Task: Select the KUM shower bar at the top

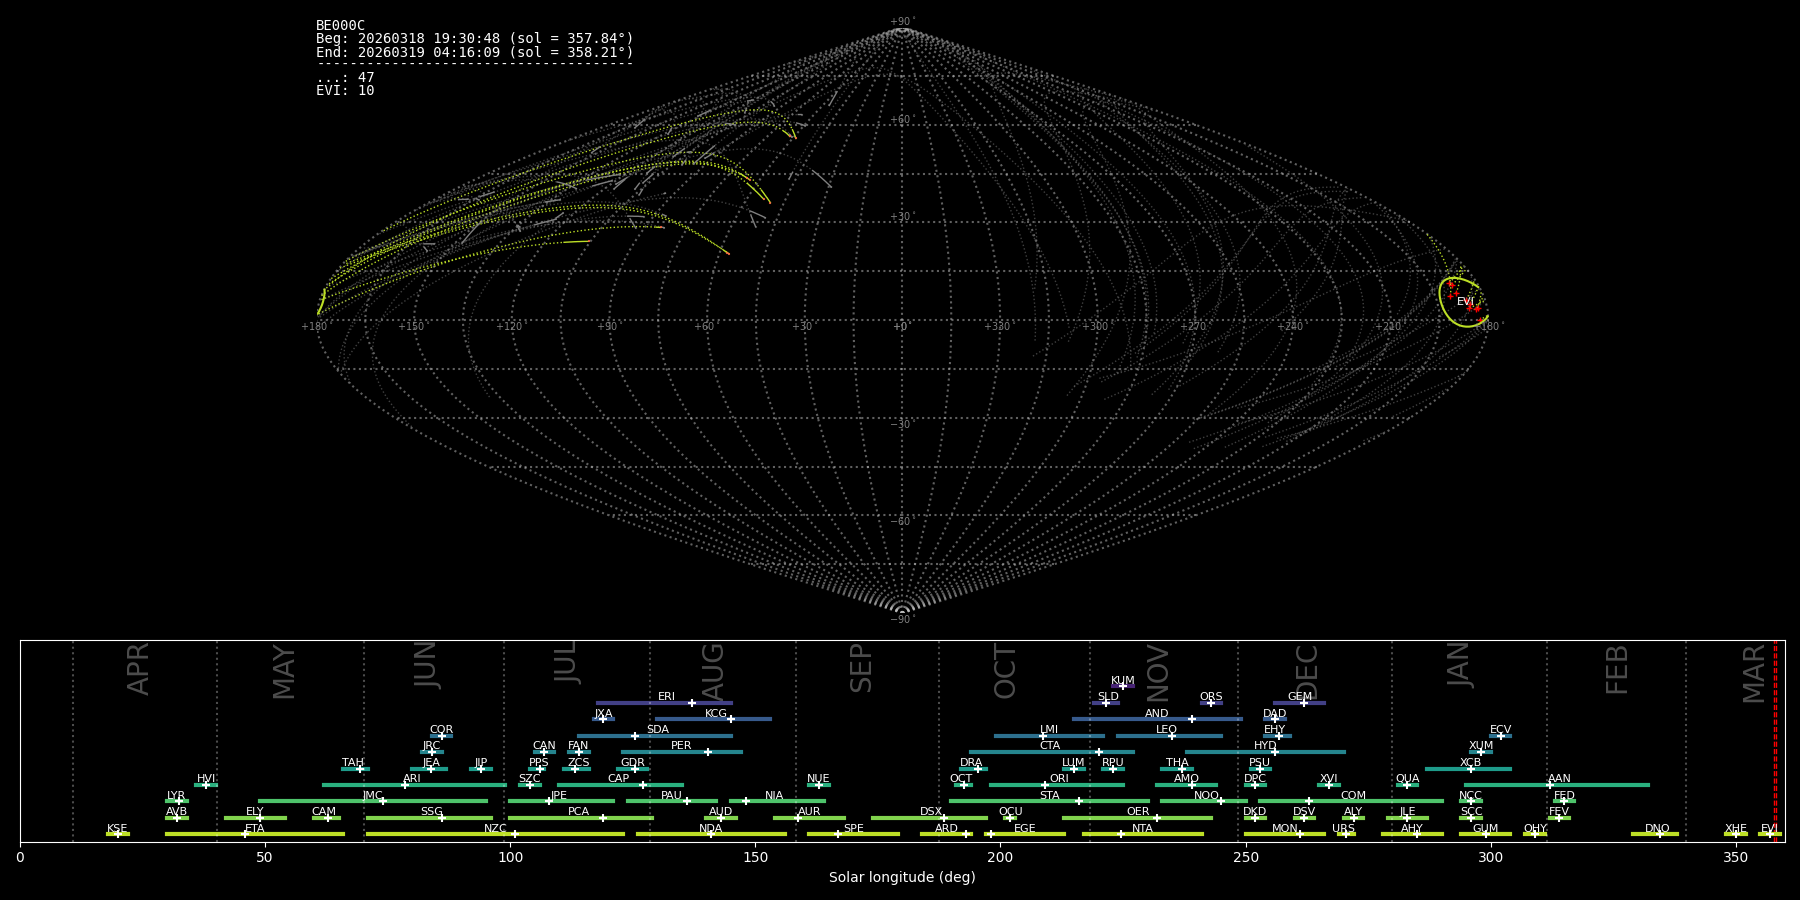Action: [x=1123, y=686]
